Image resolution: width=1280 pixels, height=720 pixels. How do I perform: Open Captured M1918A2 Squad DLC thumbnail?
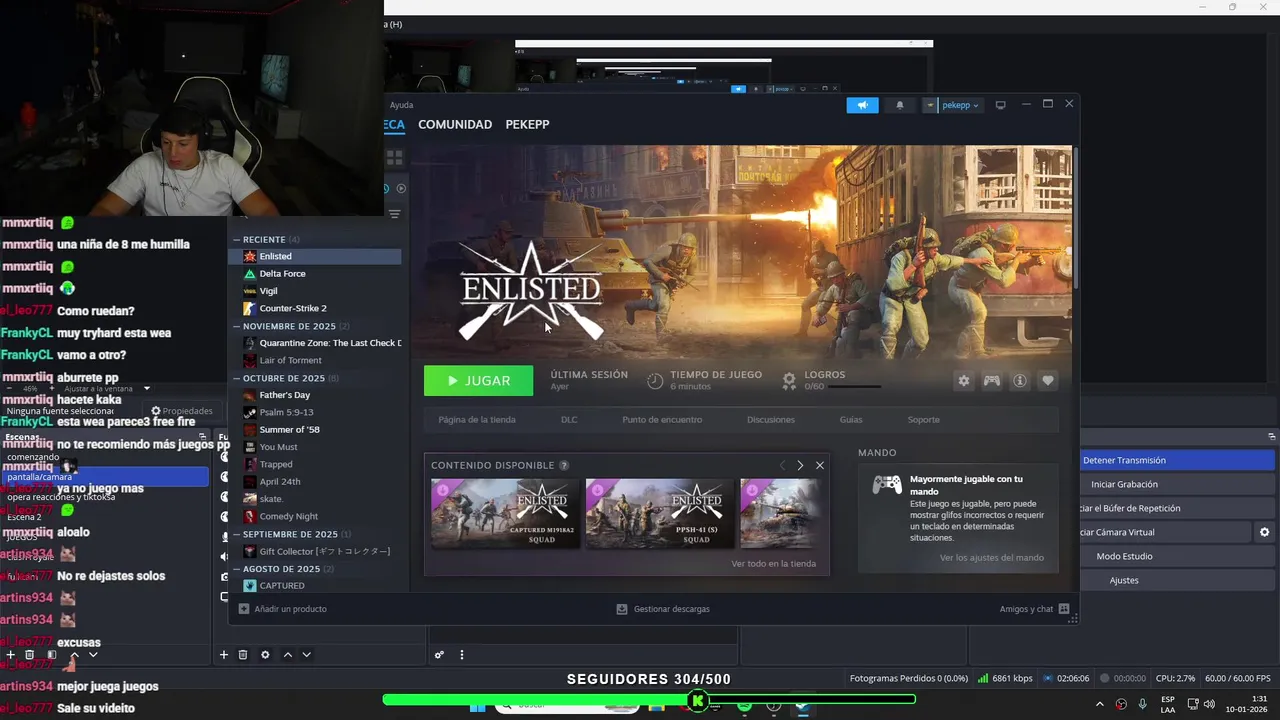pos(505,513)
